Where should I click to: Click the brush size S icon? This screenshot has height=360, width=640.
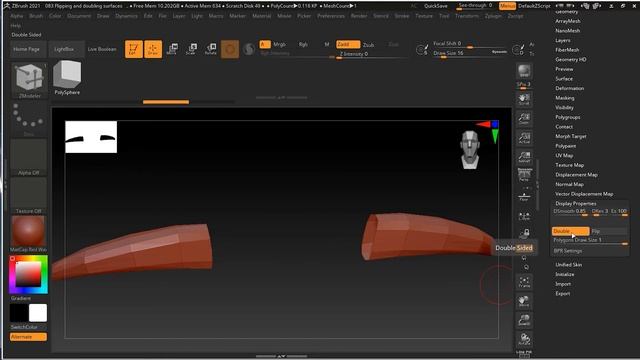(x=422, y=50)
